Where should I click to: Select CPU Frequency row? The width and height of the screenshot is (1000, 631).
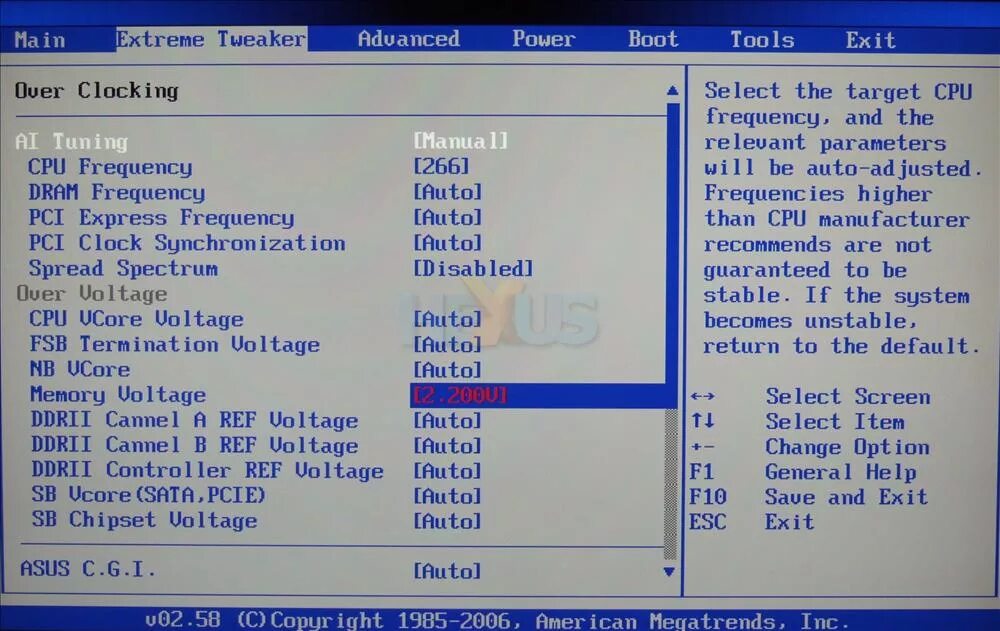point(110,167)
